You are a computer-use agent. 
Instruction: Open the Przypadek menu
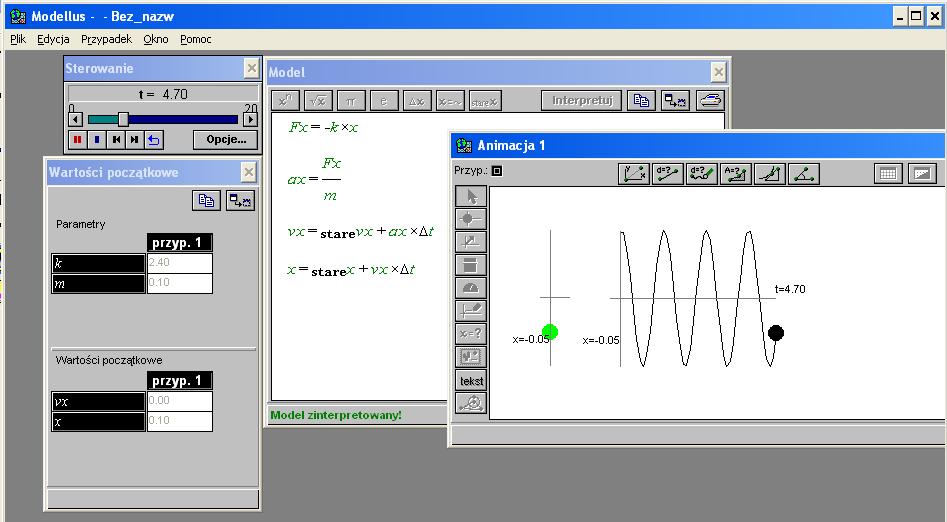[x=106, y=39]
